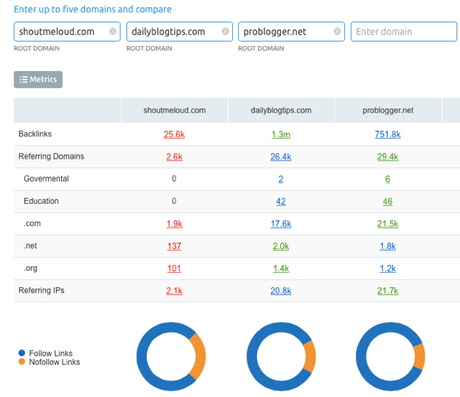Open problogger.net .org value 1.2k
460x397 pixels.
[x=388, y=268]
